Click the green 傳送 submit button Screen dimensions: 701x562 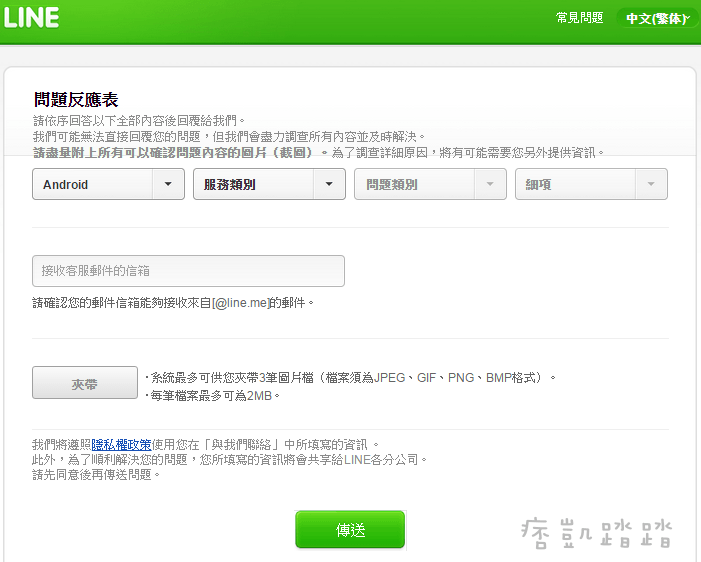coord(350,530)
